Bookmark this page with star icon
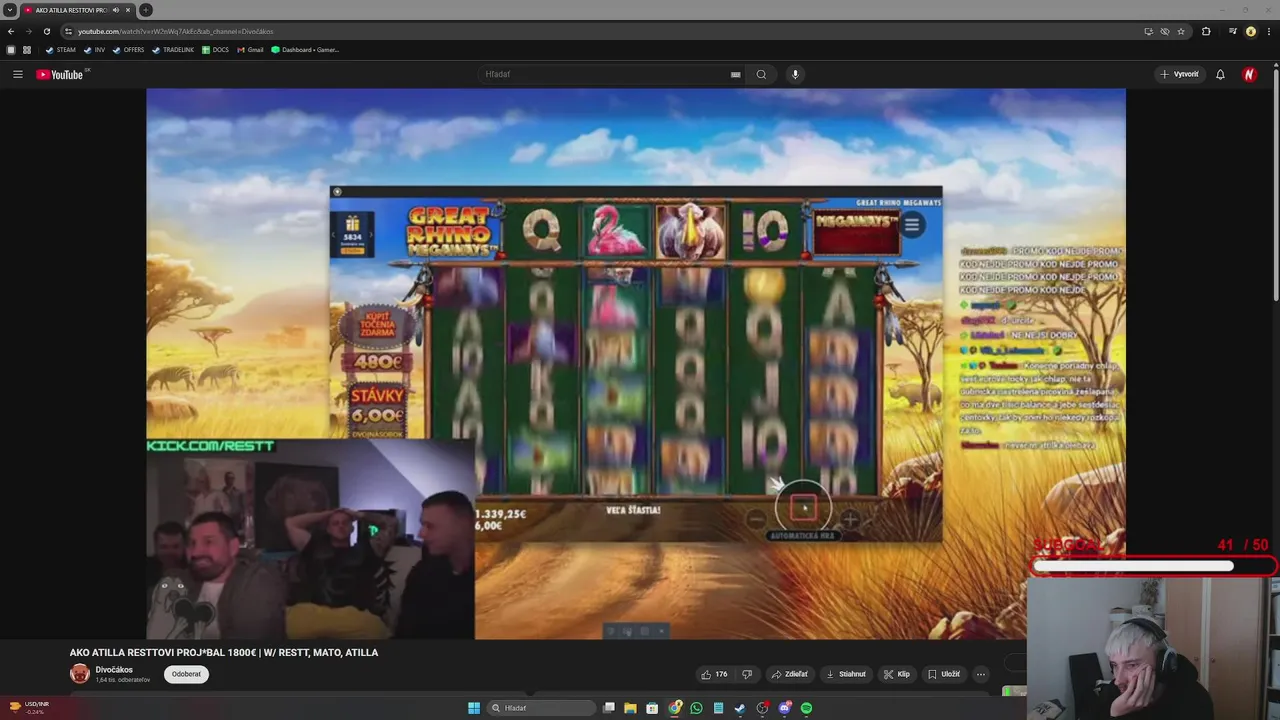The width and height of the screenshot is (1280, 720). point(1181,31)
